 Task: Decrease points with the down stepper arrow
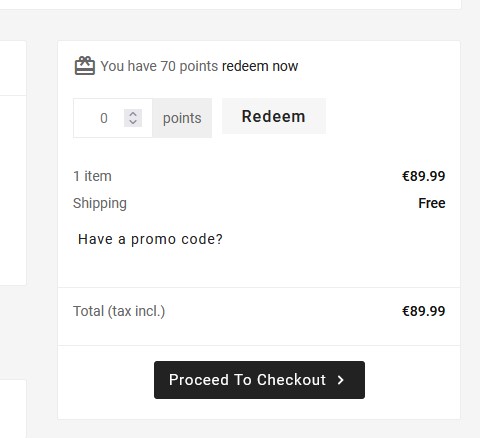133,122
